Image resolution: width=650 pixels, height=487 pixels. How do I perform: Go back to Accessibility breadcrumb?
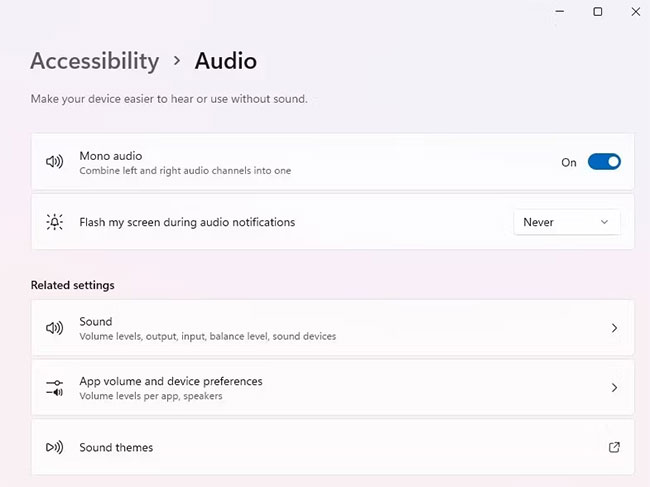tap(95, 61)
